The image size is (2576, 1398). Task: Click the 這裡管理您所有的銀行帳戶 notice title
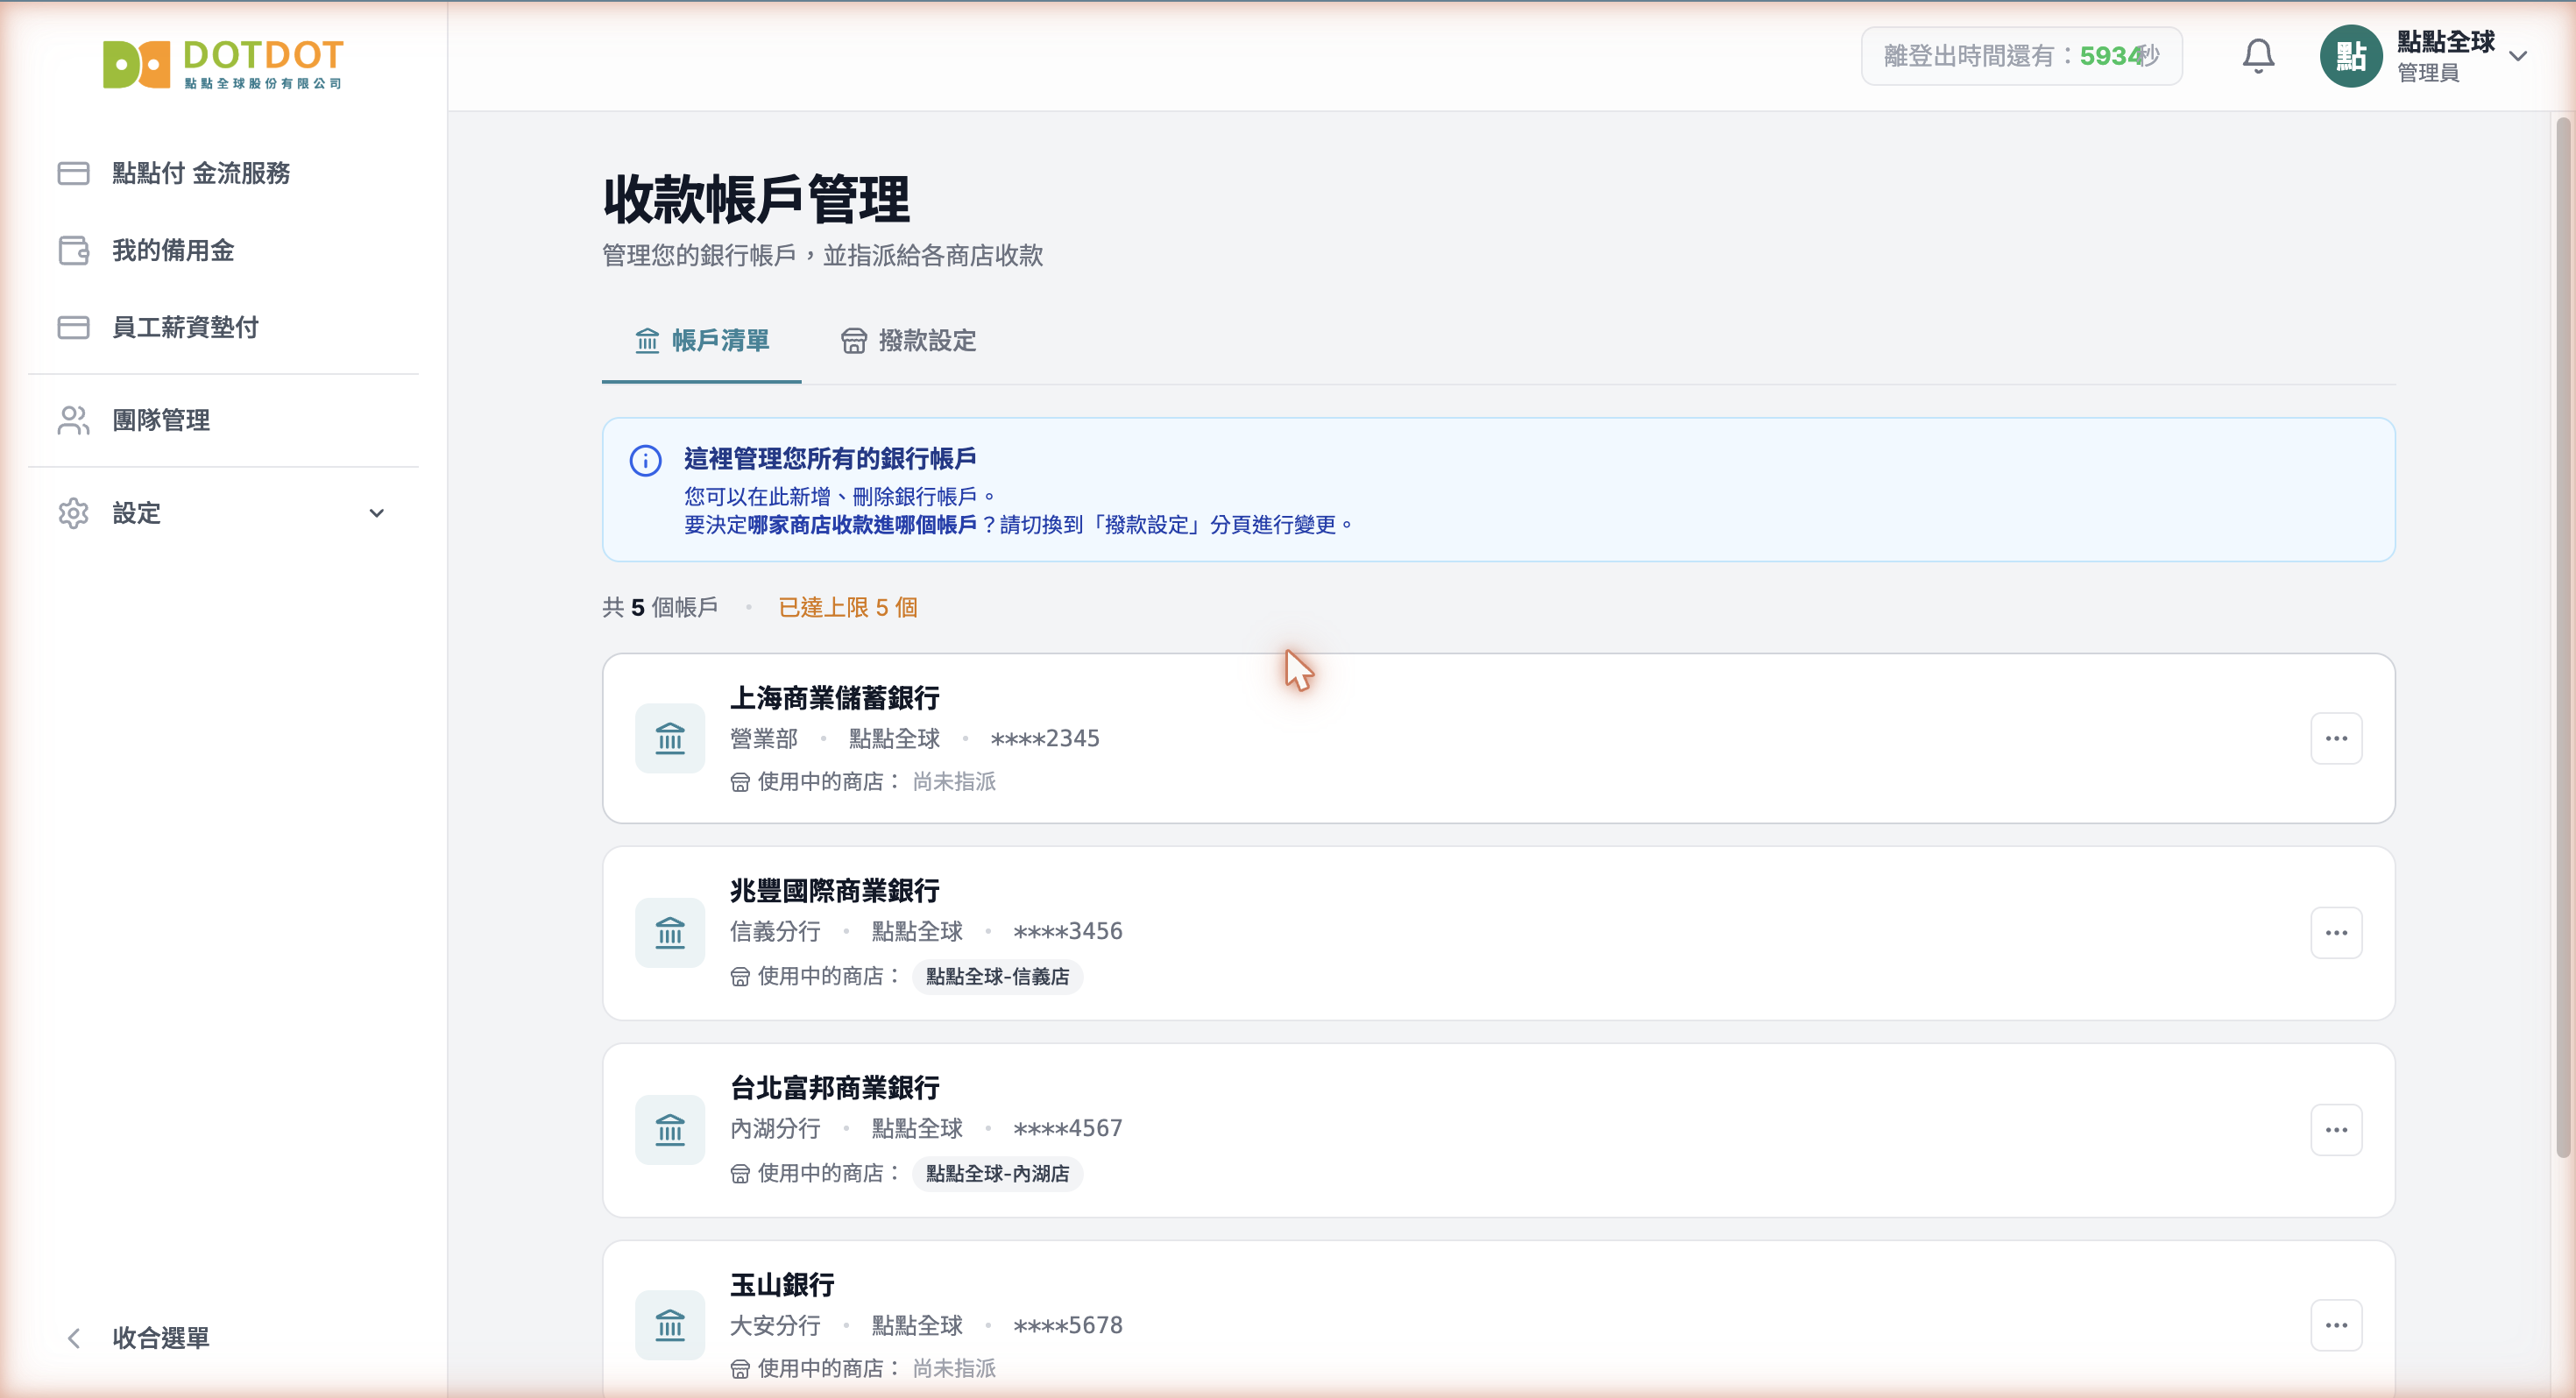(830, 459)
